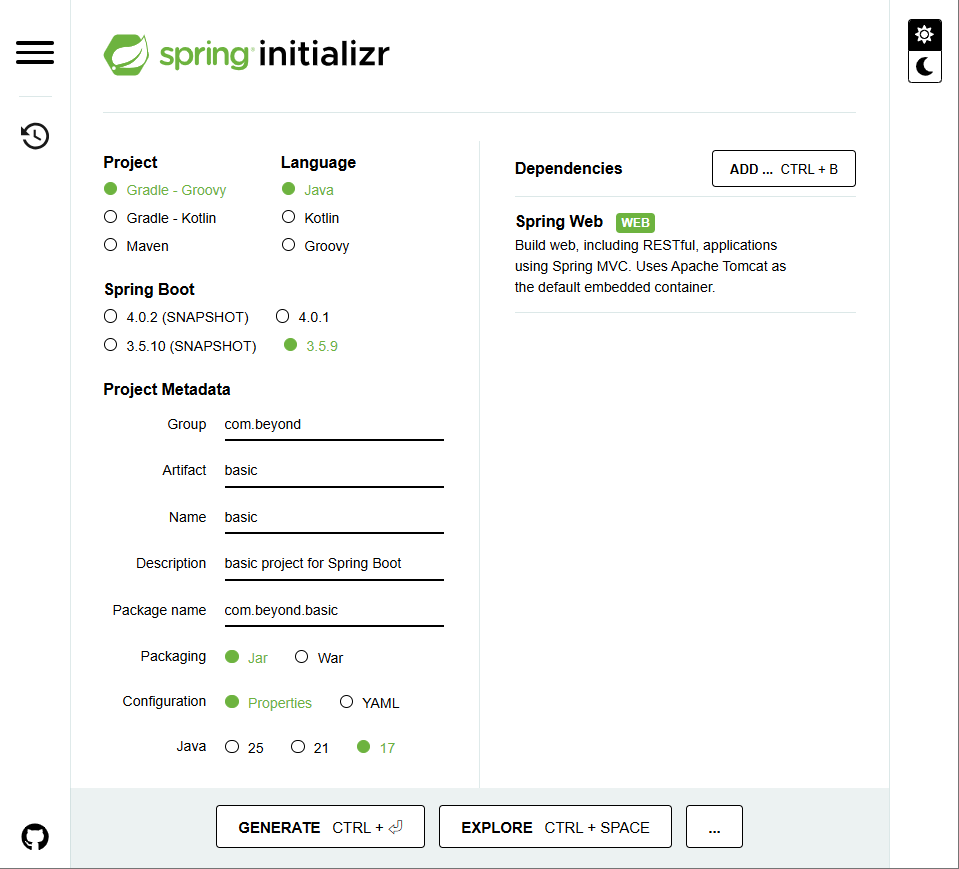The width and height of the screenshot is (959, 869).
Task: Choose Groovy language
Action: [316, 246]
